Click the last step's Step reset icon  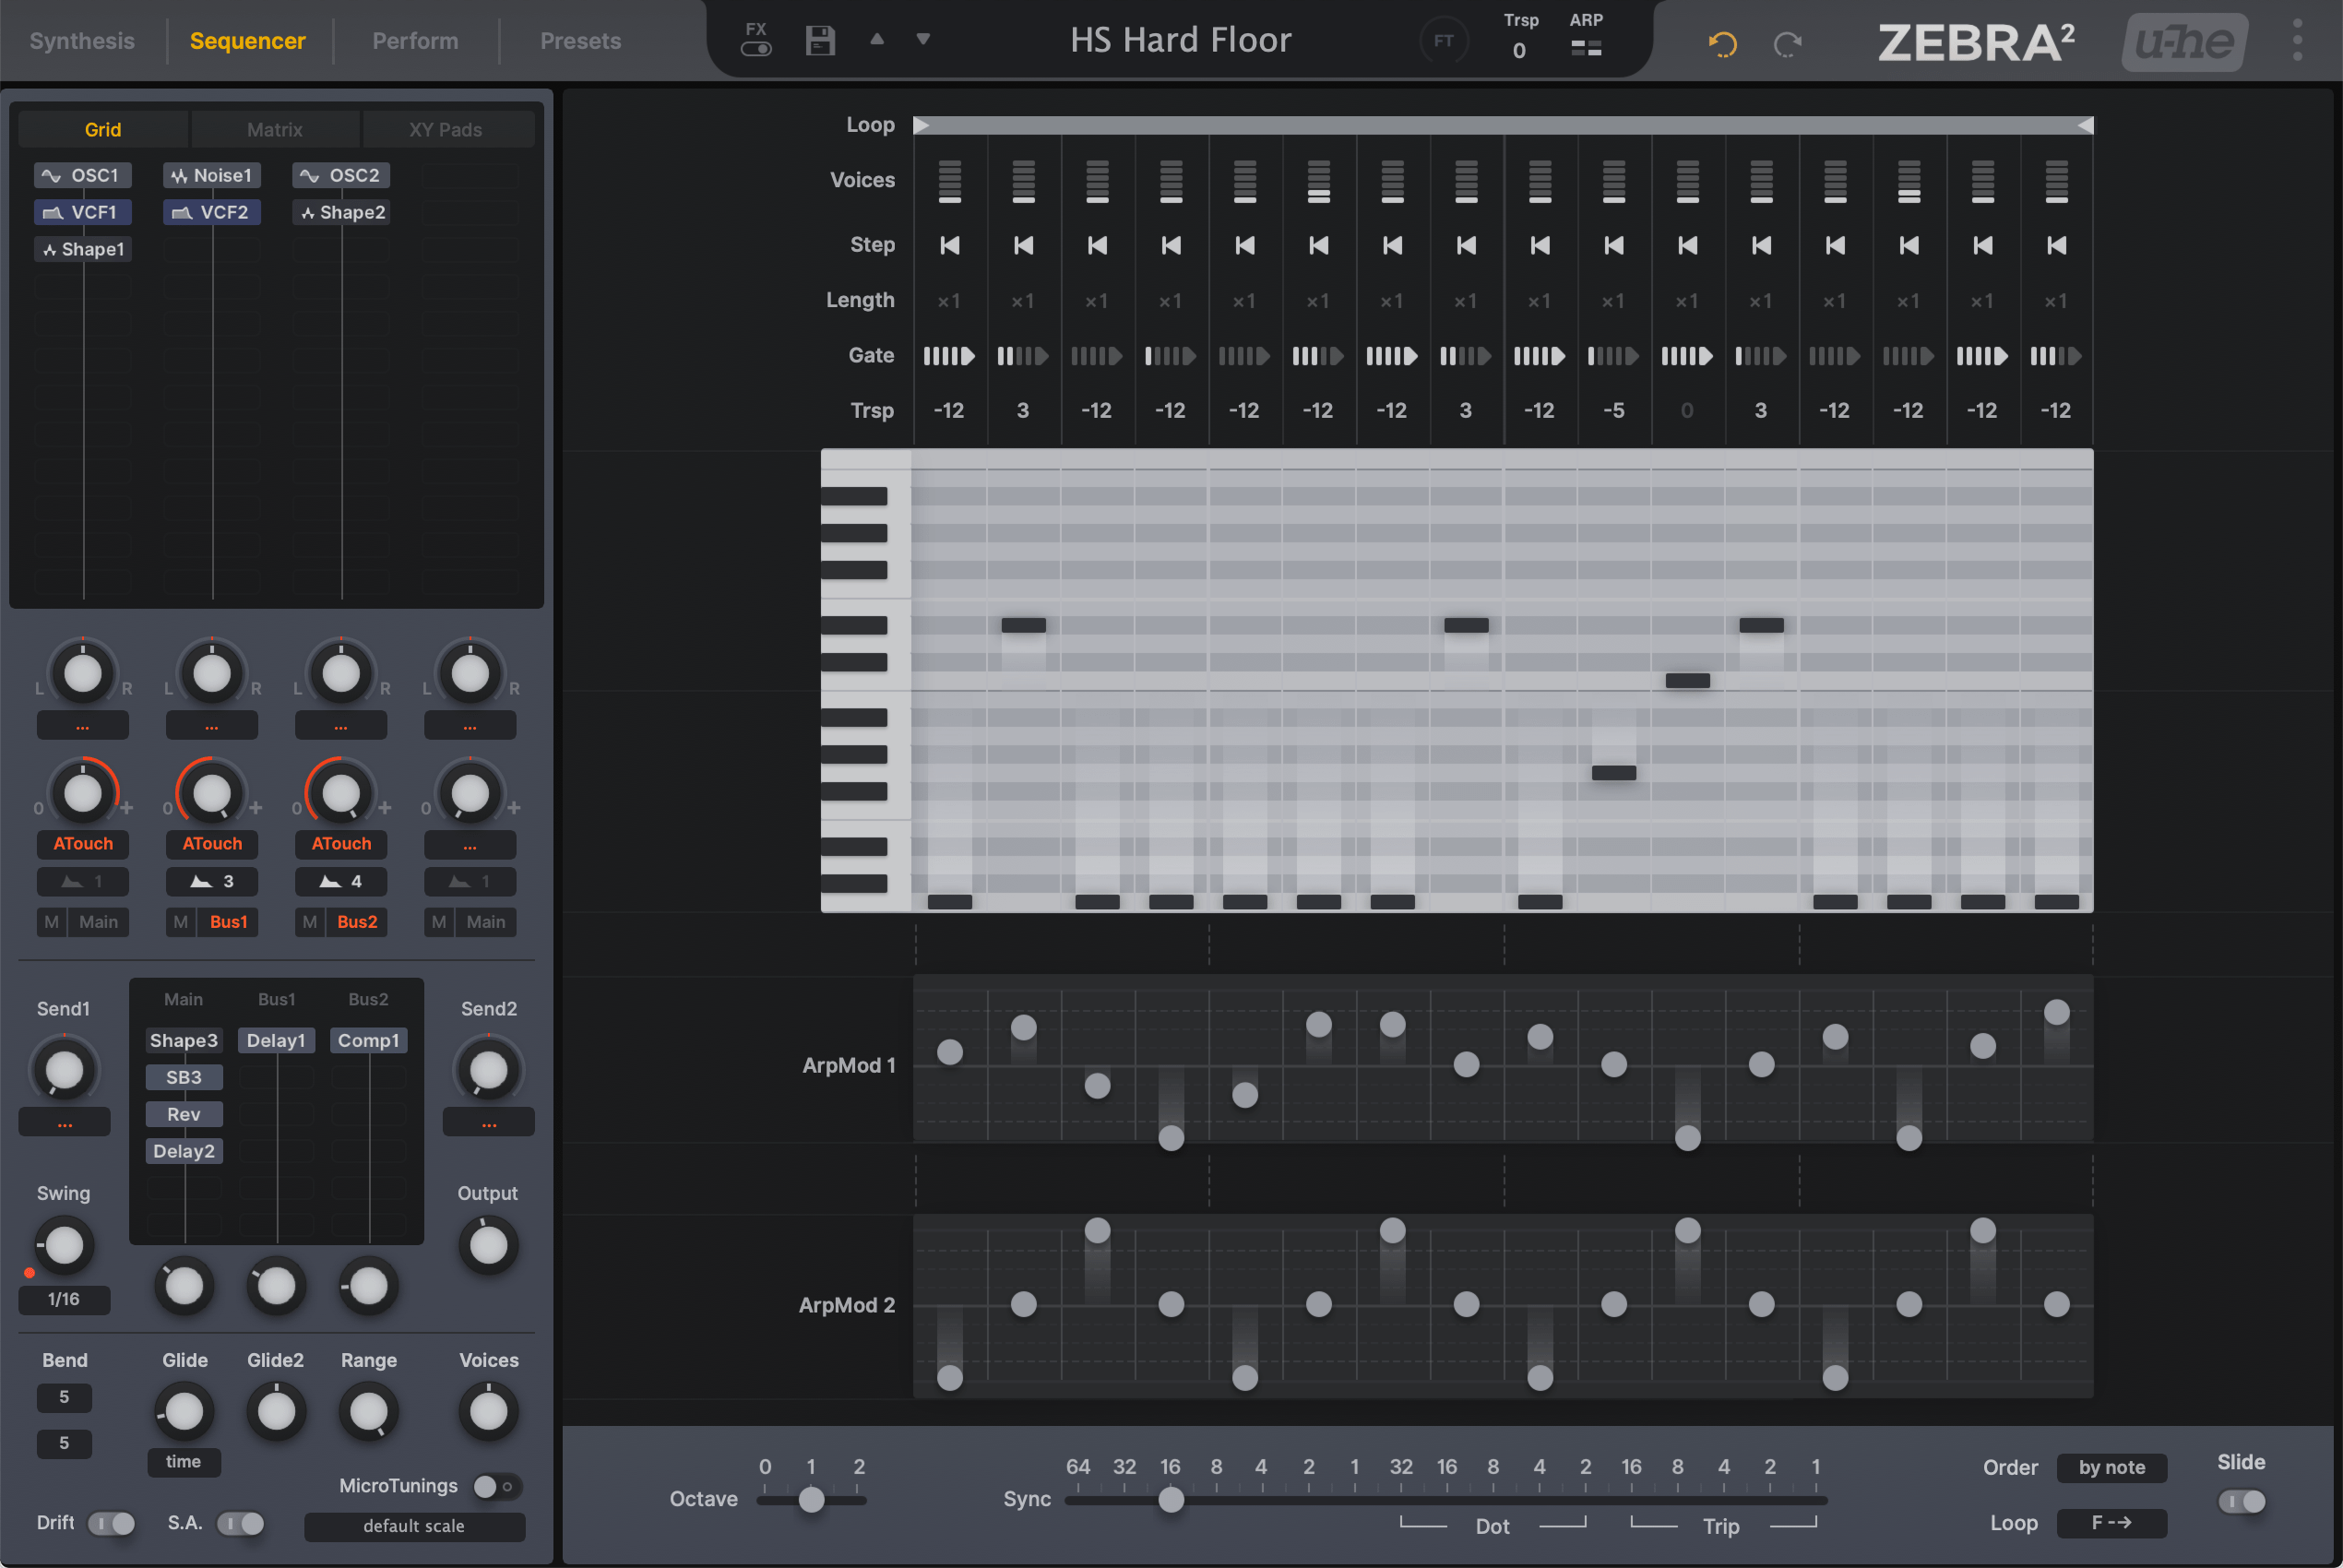tap(2056, 245)
